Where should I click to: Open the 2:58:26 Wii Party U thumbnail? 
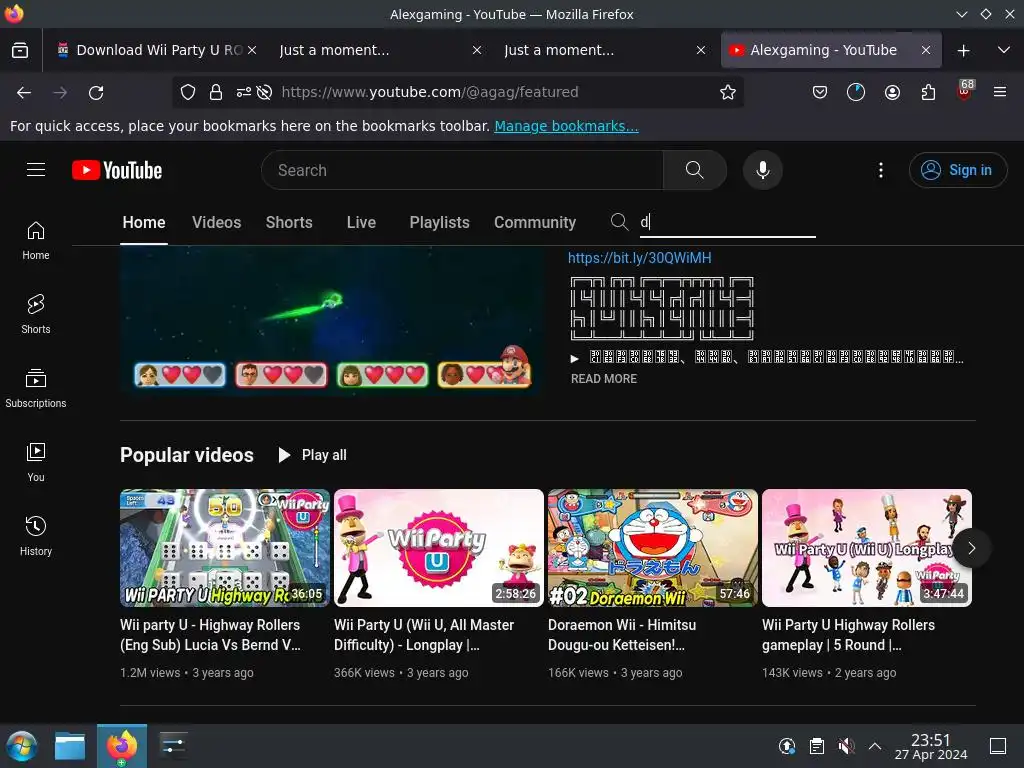[439, 548]
